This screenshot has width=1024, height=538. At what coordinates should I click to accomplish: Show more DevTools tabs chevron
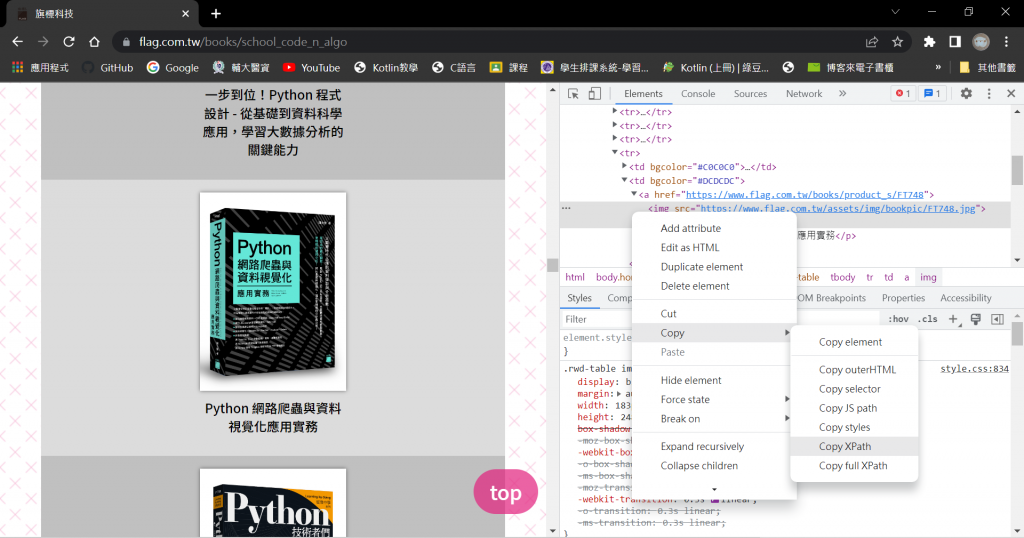point(842,94)
